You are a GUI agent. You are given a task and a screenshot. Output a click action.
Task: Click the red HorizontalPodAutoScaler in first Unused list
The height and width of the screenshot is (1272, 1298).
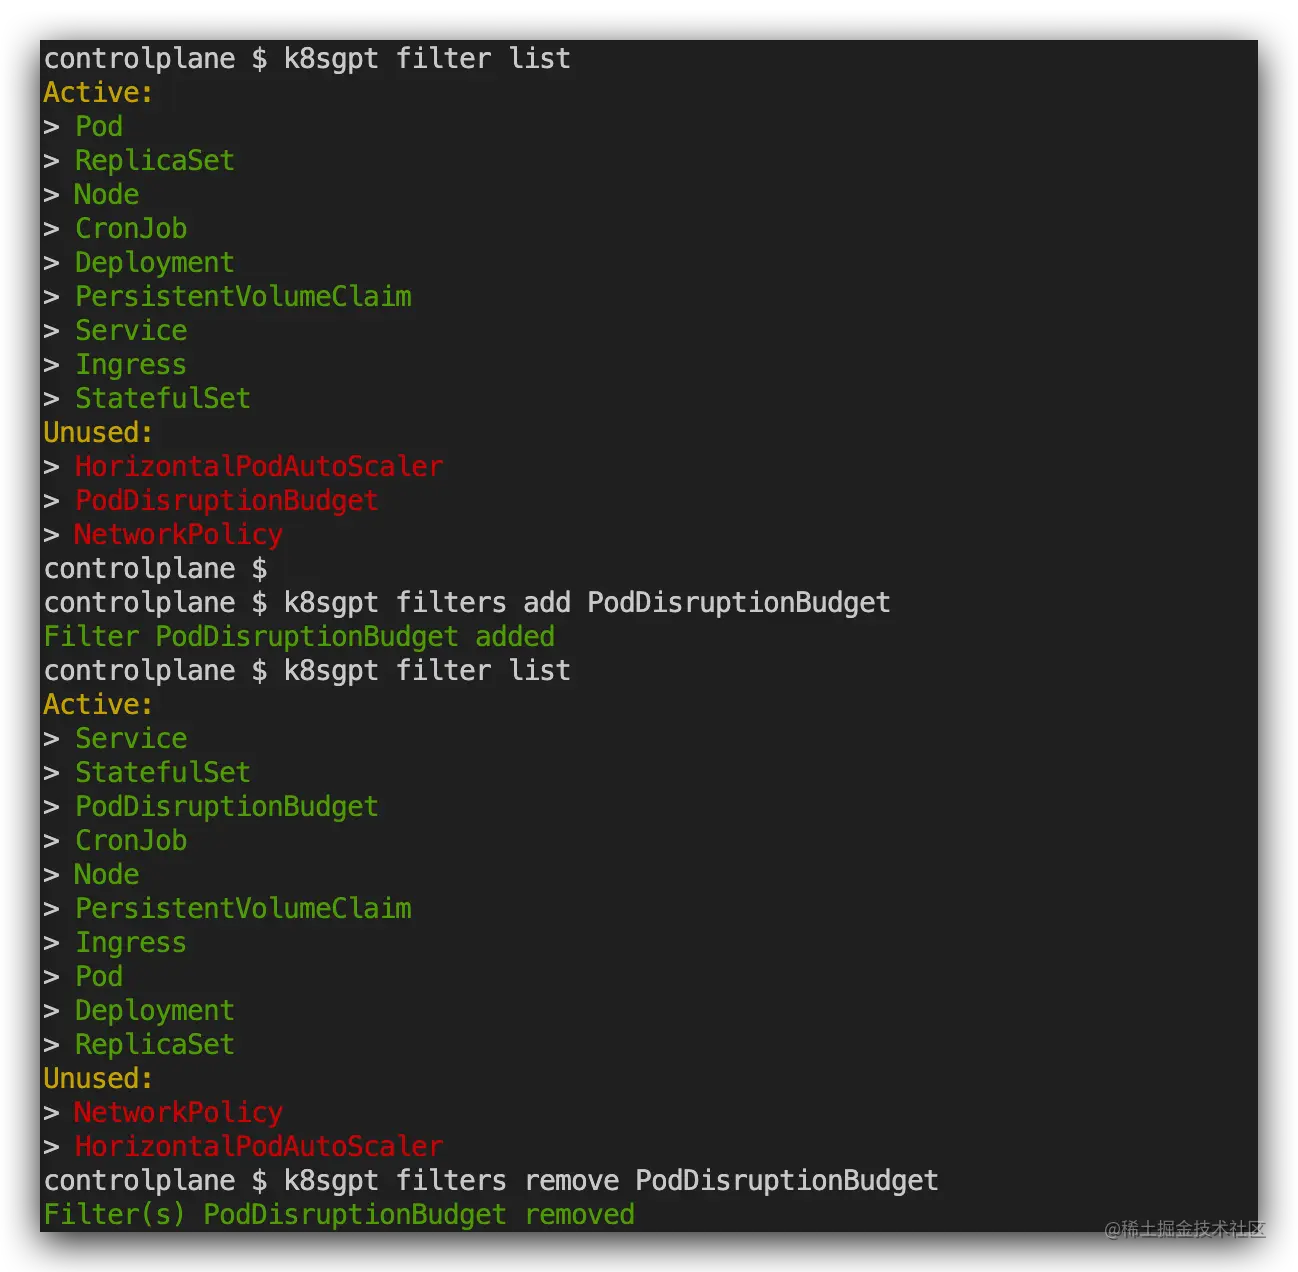point(259,467)
